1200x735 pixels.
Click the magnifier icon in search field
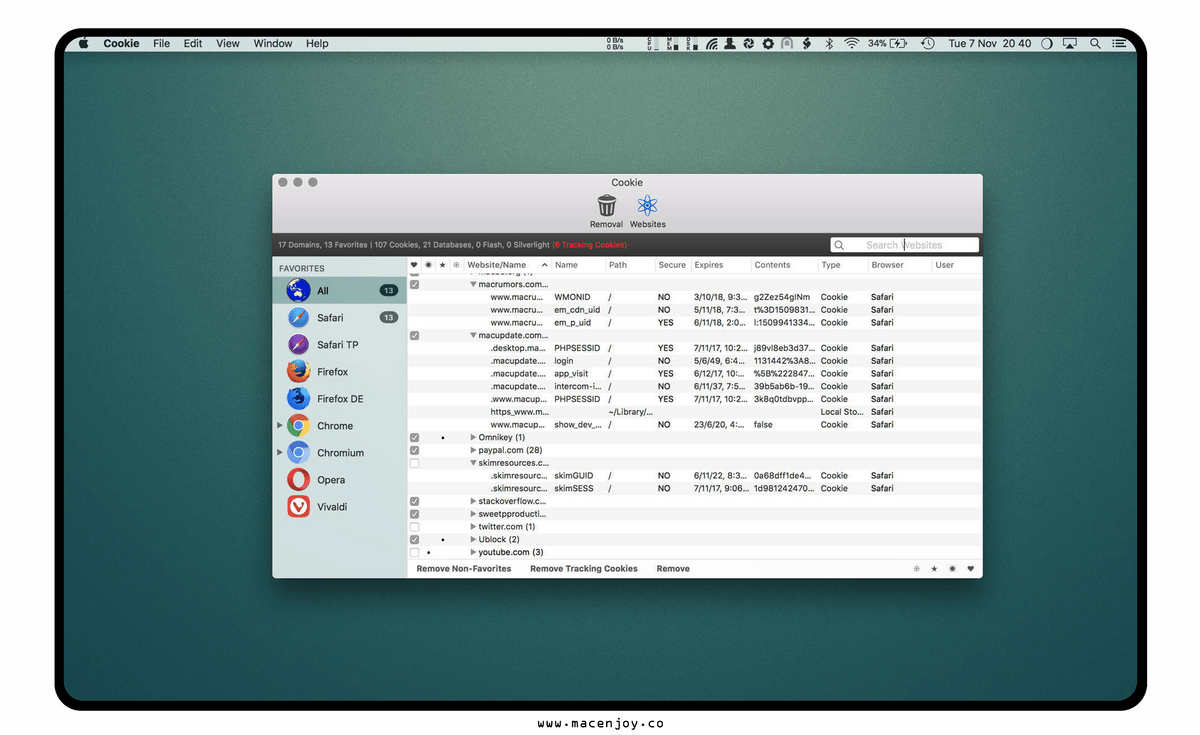click(x=839, y=245)
